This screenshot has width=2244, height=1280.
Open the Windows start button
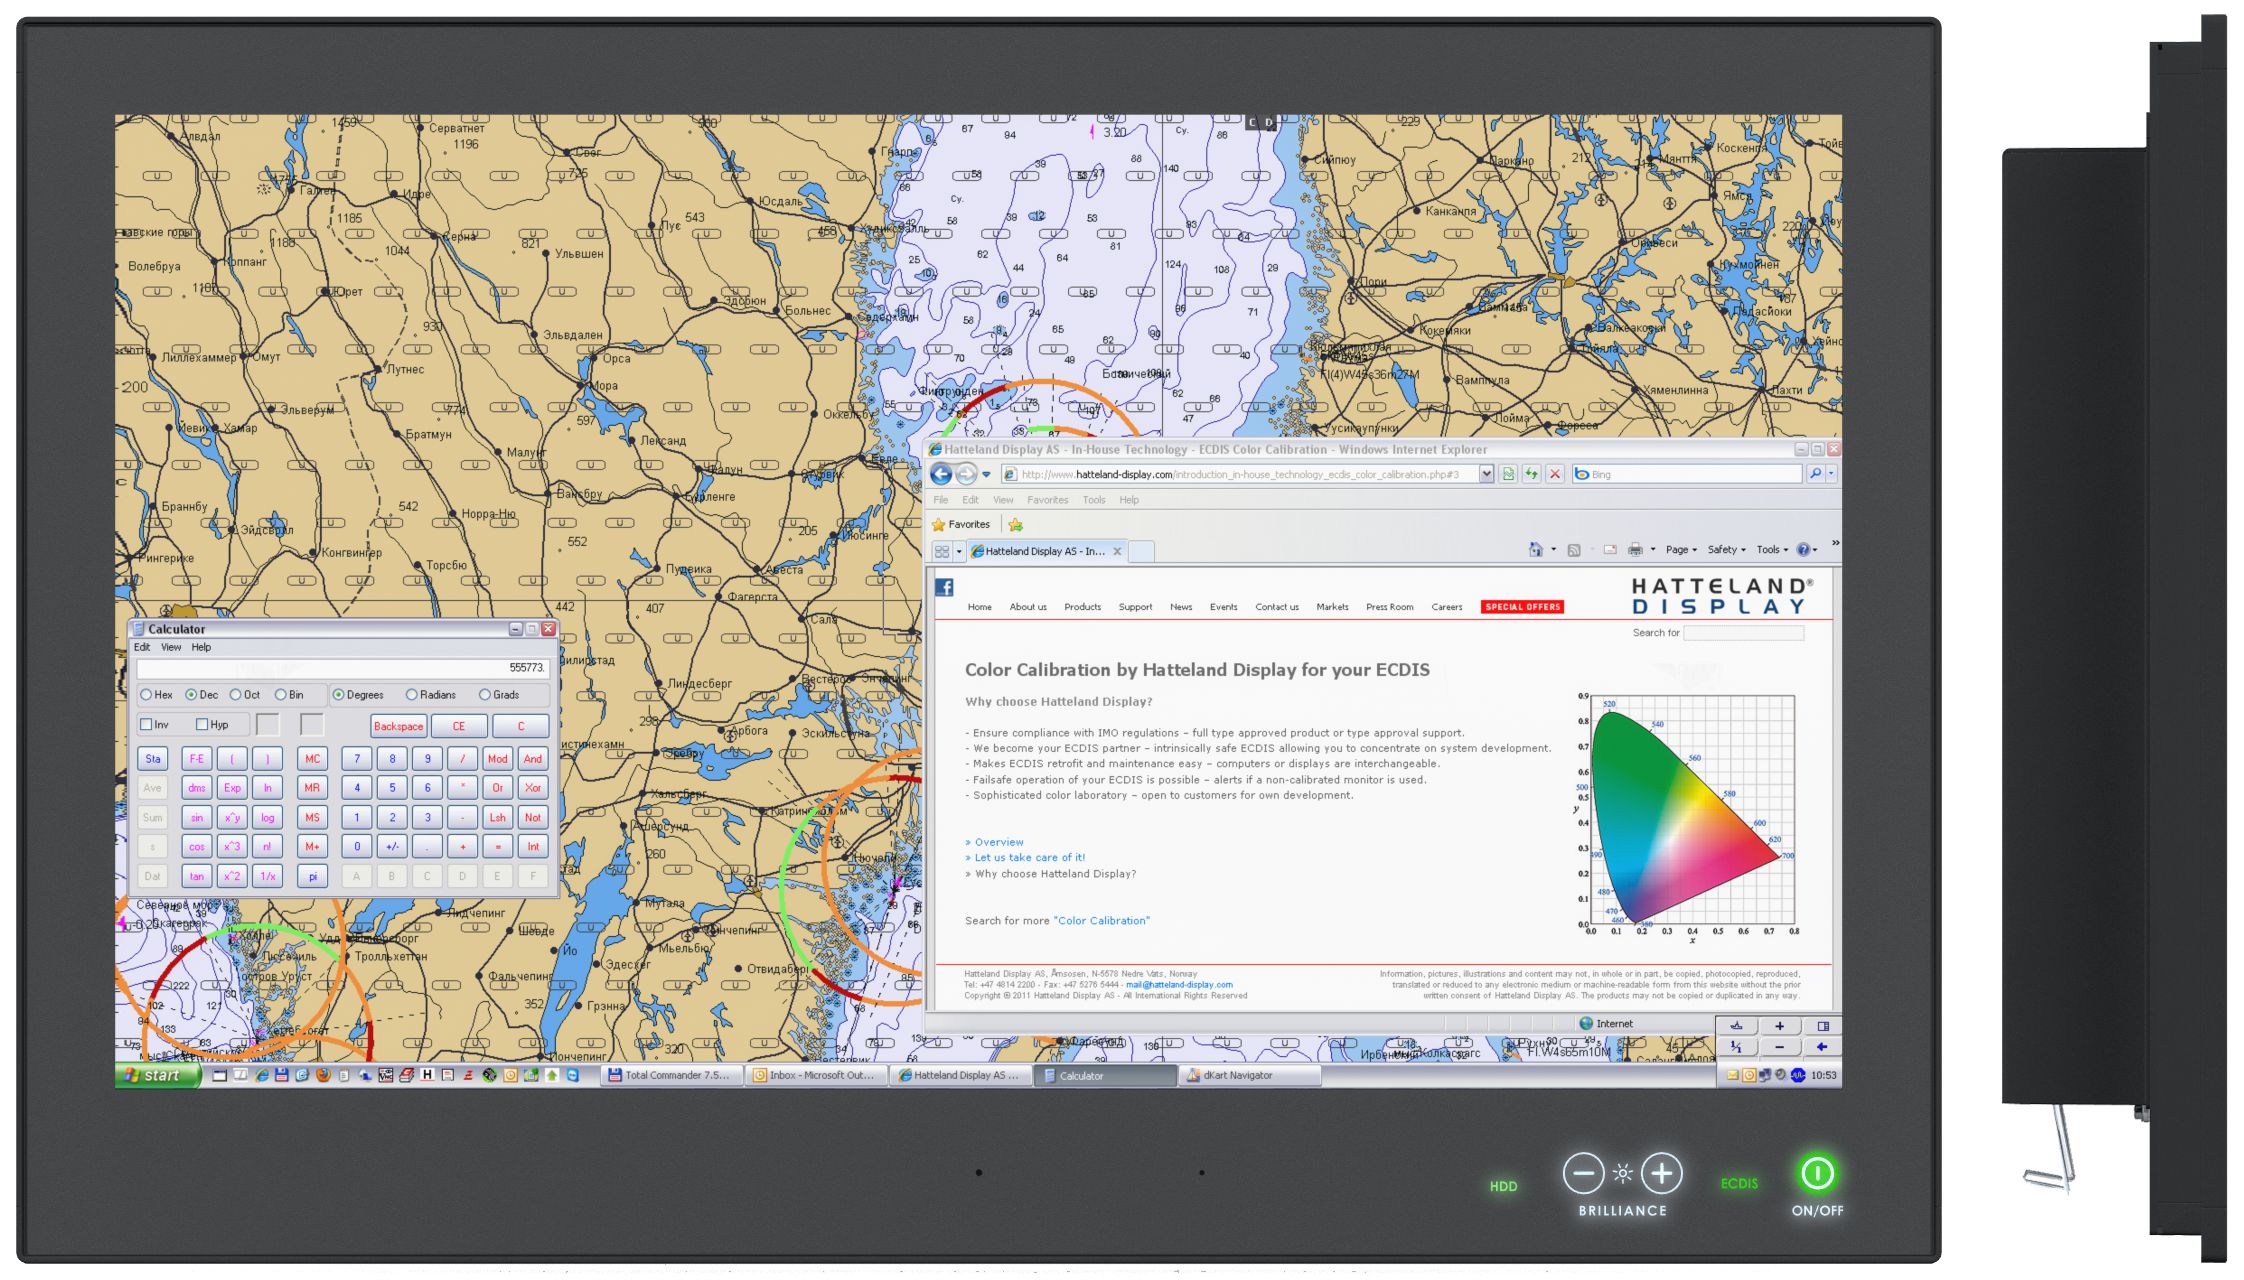coord(157,1075)
